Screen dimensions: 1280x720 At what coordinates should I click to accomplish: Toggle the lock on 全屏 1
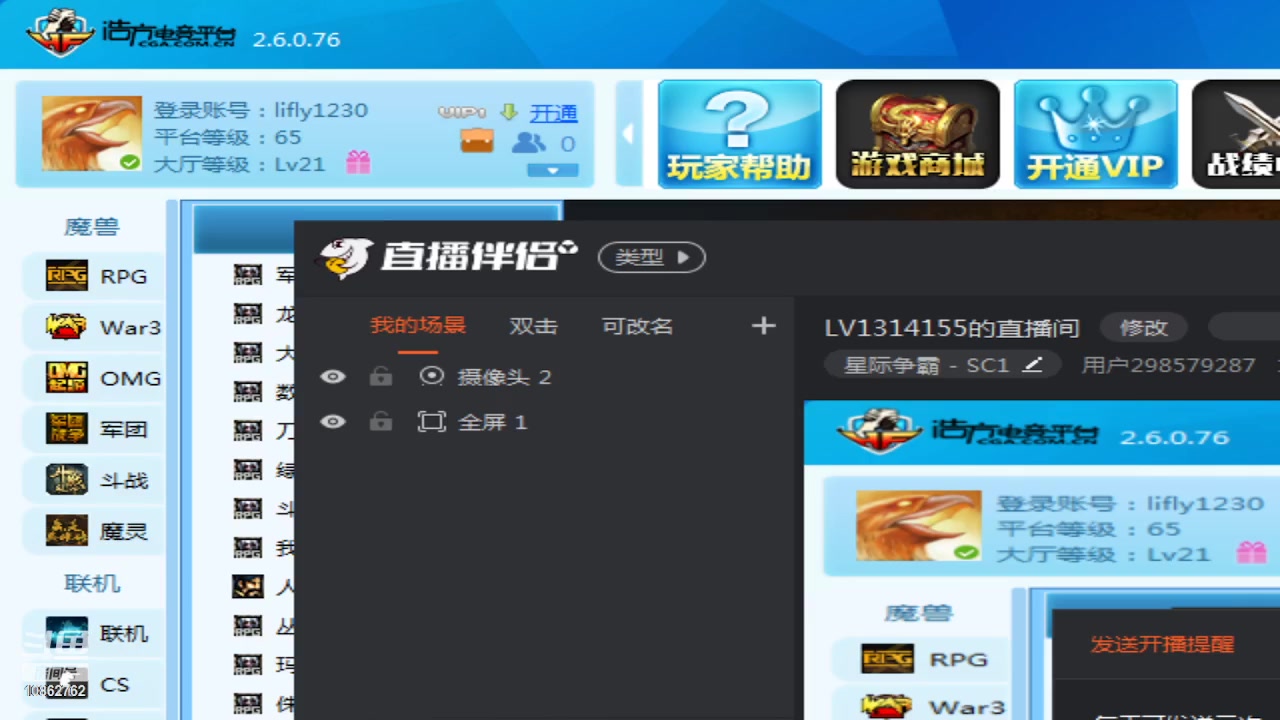click(381, 422)
